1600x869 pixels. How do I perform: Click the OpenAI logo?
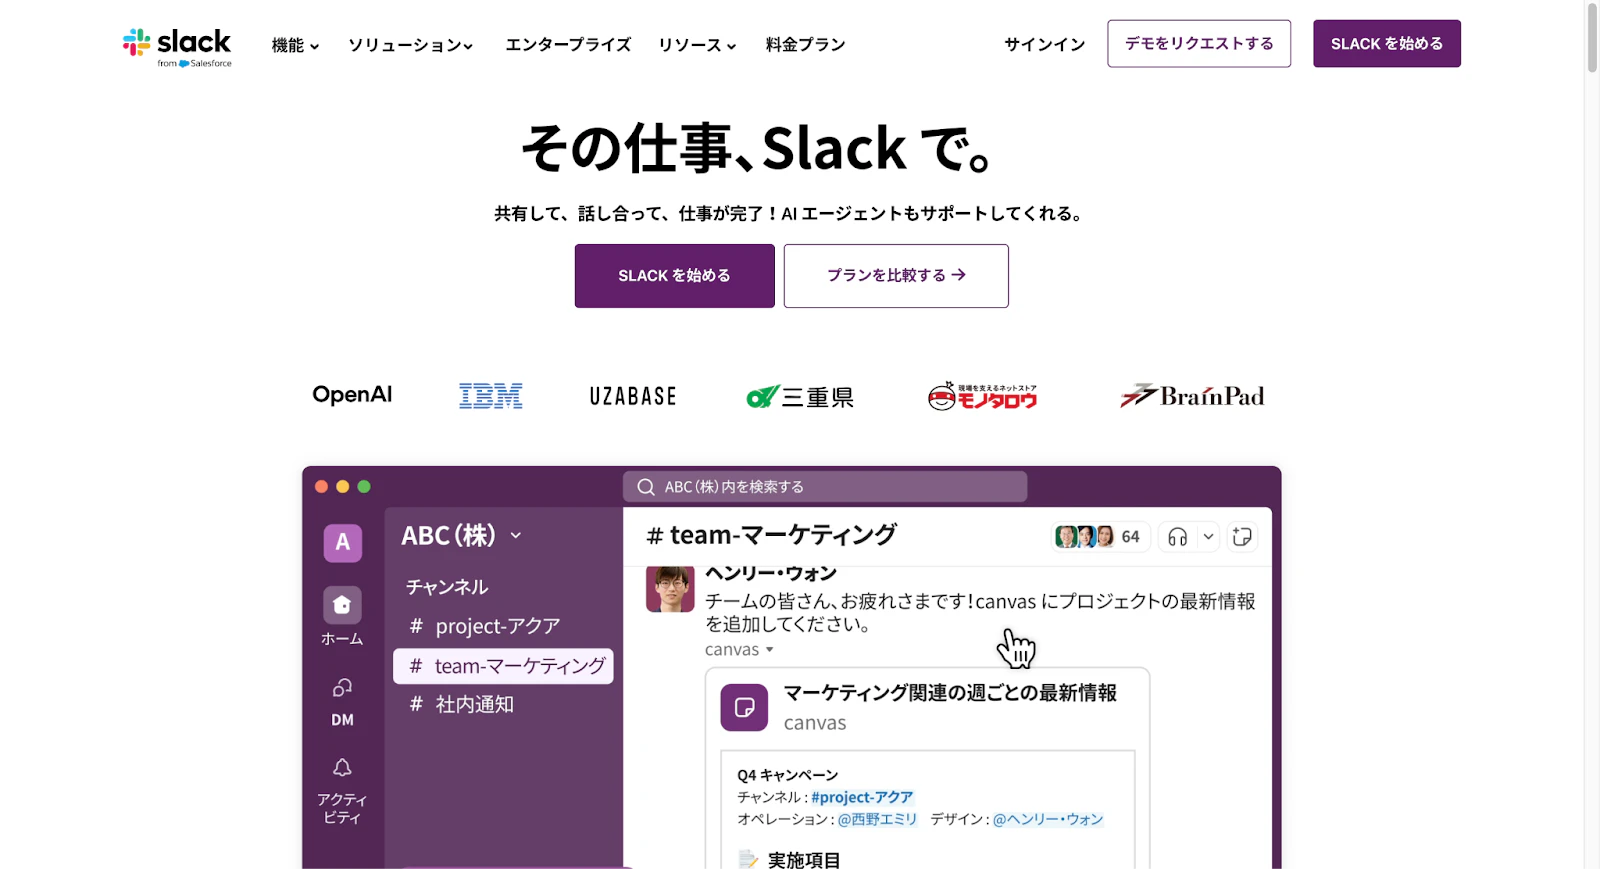tap(352, 395)
